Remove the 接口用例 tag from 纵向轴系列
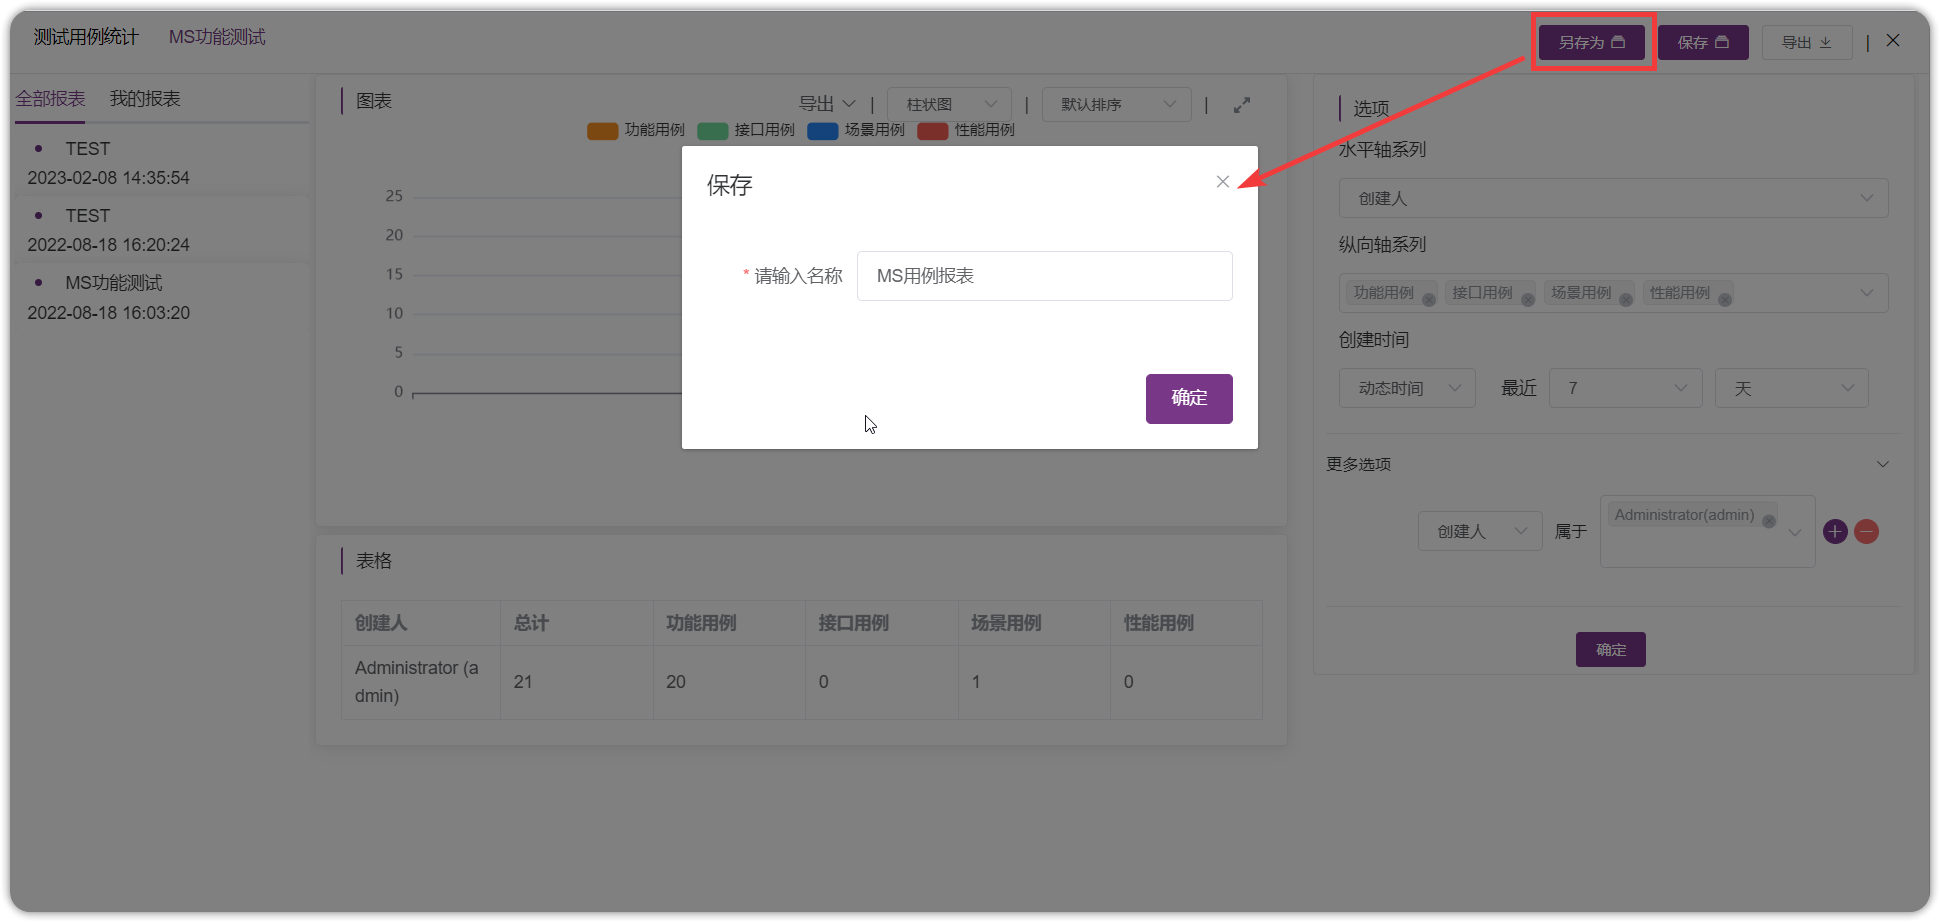Viewport: 1940px width, 922px height. click(x=1528, y=300)
